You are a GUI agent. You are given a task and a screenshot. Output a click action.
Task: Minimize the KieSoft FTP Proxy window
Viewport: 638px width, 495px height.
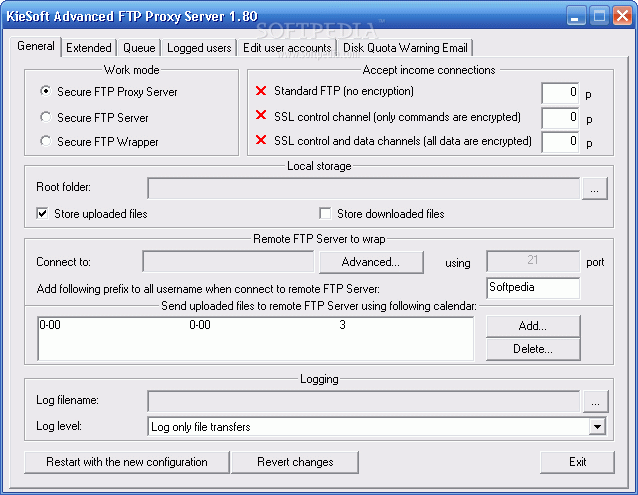tap(575, 16)
